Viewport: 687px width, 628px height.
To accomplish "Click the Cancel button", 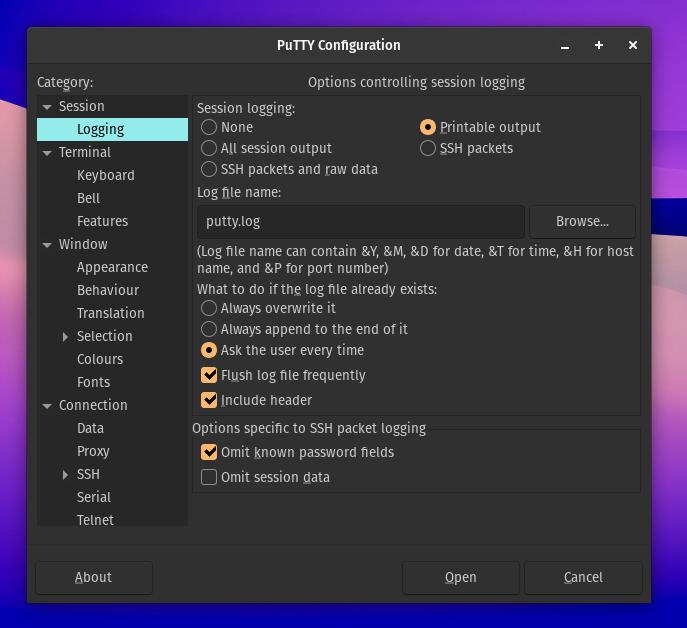I will pos(583,578).
